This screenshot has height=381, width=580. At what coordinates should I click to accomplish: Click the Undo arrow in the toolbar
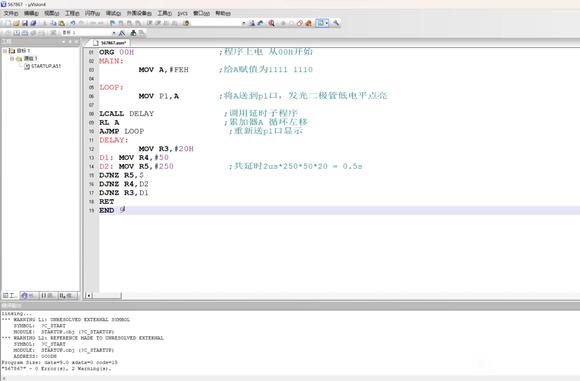[72, 23]
